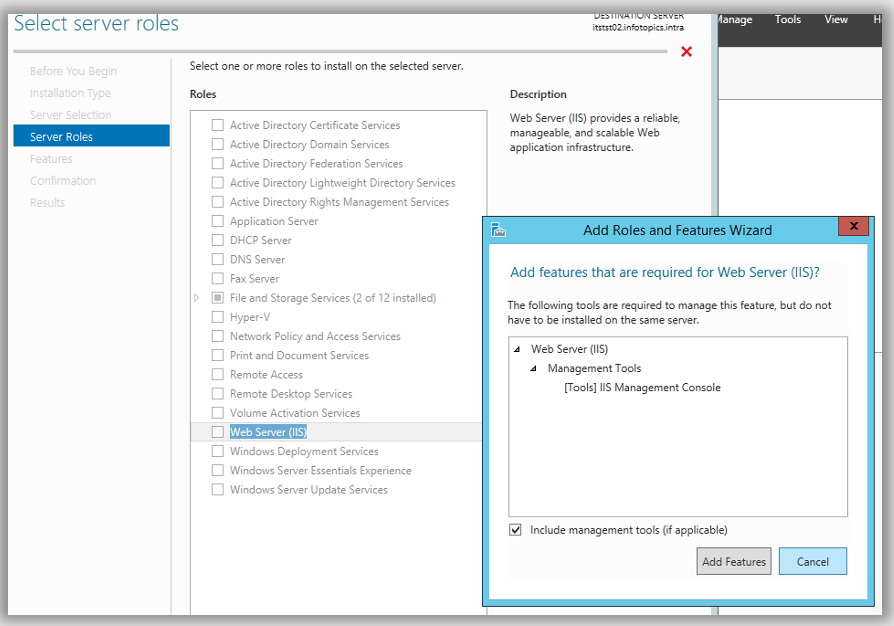Check the Hyper-V role checkbox
894x626 pixels.
coord(217,317)
